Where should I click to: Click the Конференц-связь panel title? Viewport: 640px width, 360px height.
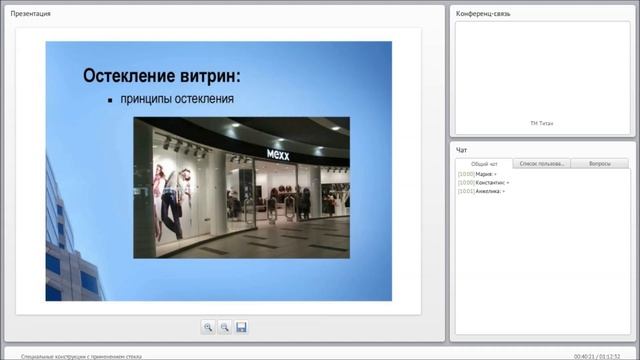483,13
